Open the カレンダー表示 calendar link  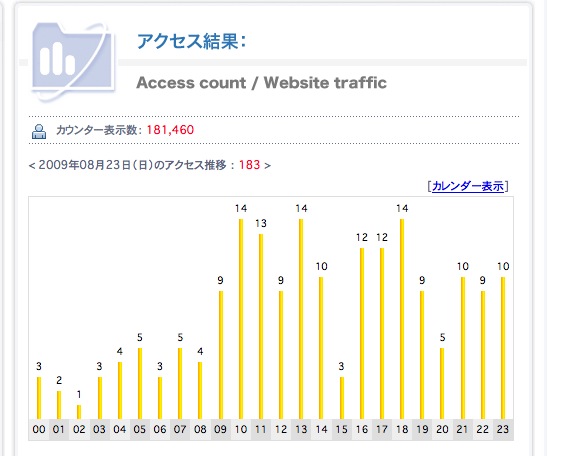click(468, 186)
